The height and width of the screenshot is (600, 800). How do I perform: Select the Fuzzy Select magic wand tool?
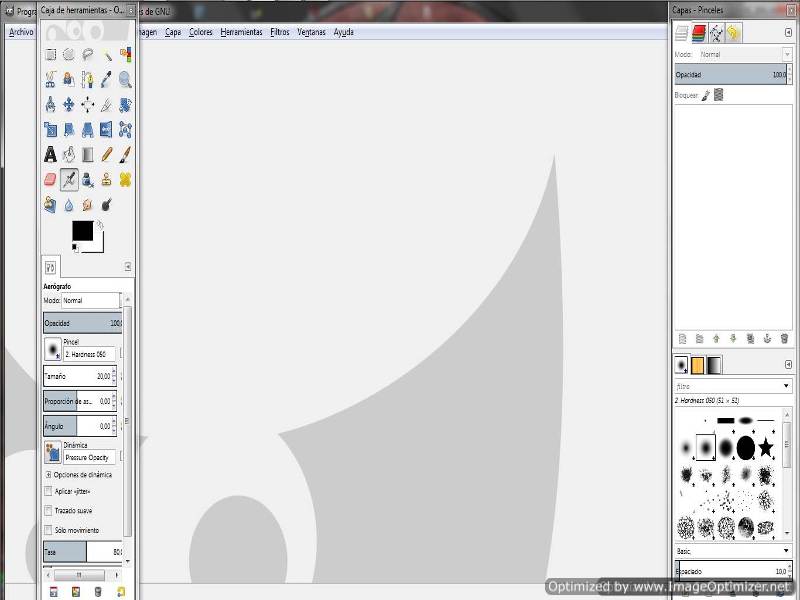pyautogui.click(x=107, y=55)
